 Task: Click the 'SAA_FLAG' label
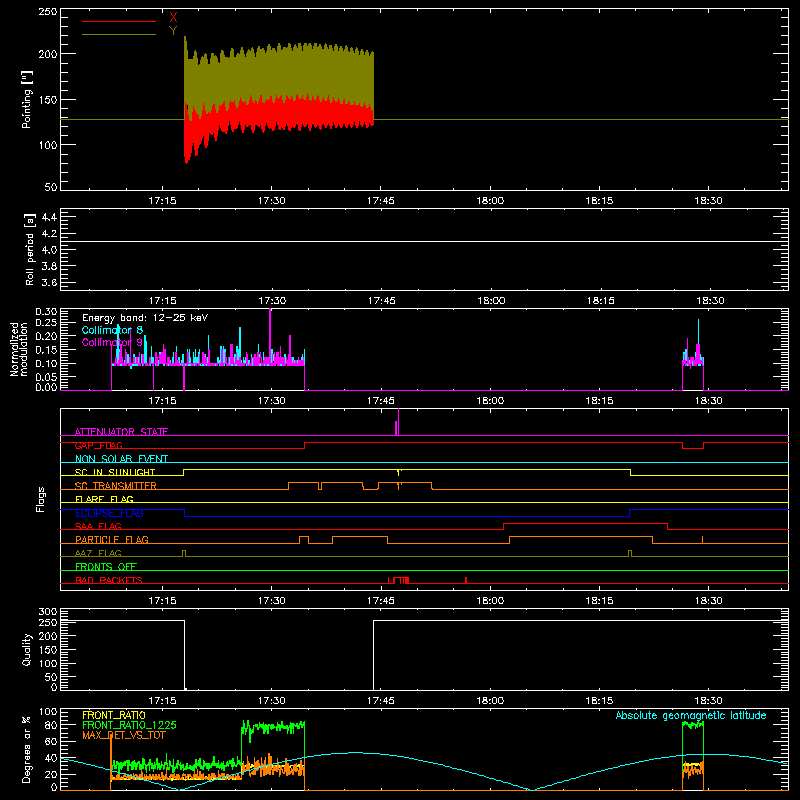(x=98, y=526)
